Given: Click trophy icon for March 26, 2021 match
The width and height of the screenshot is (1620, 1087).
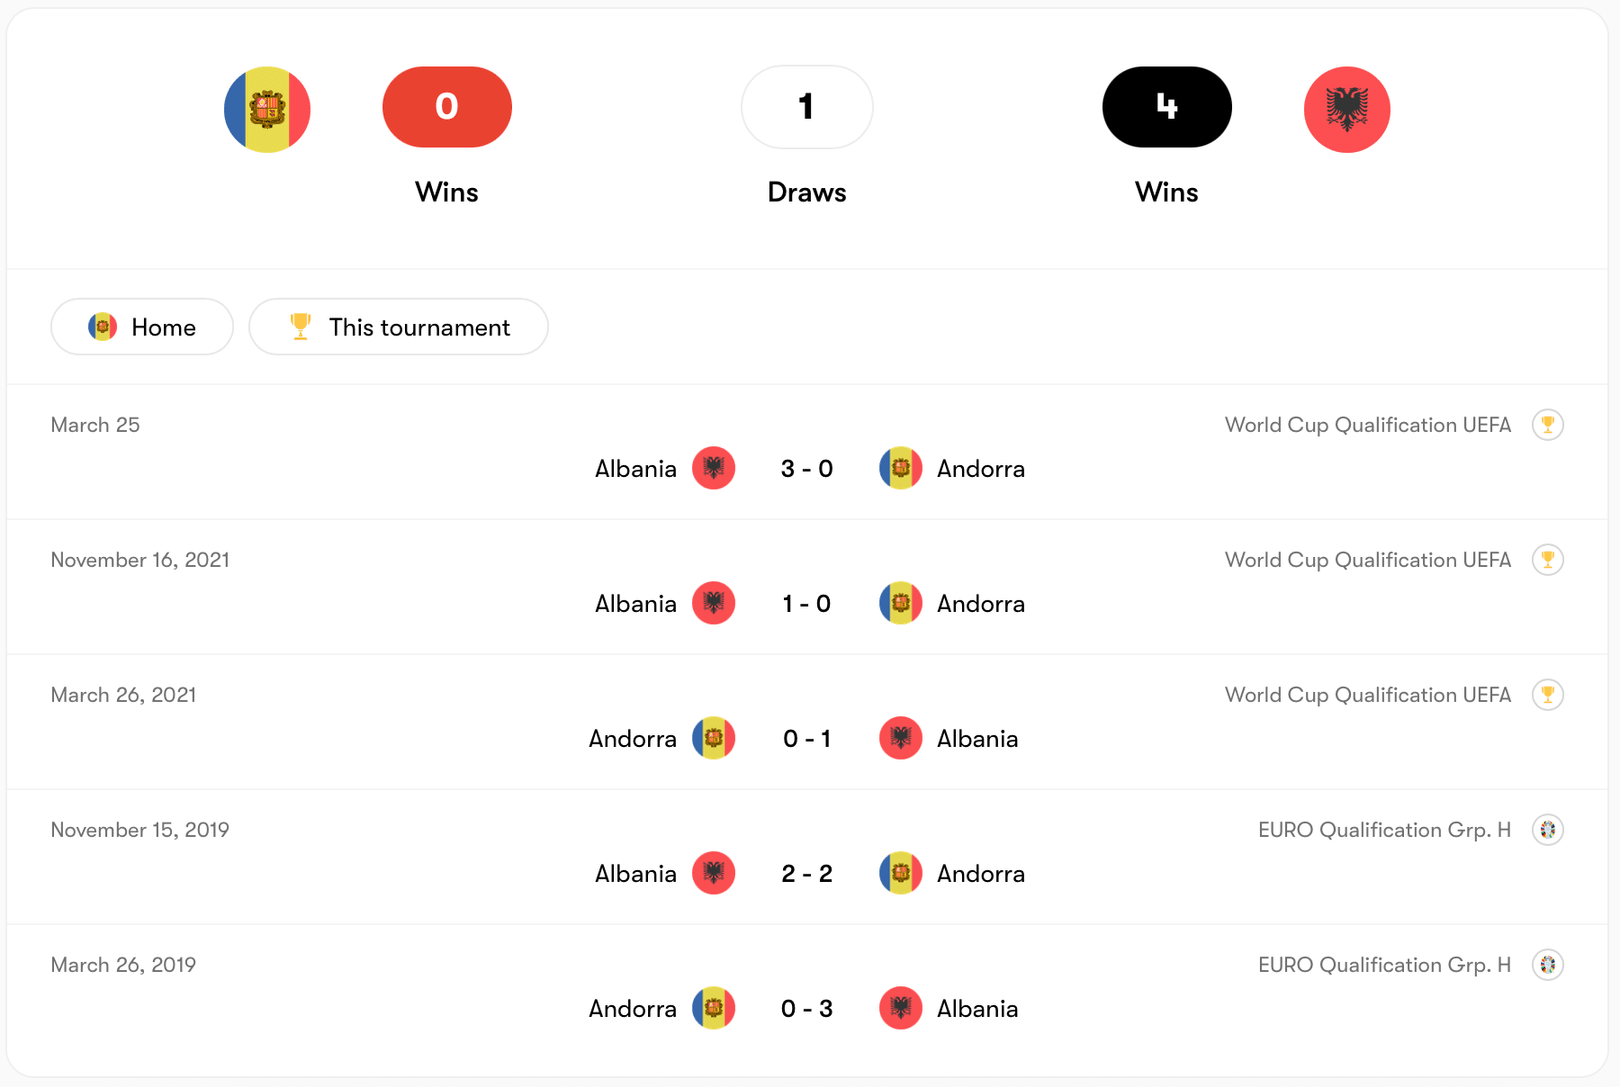Looking at the screenshot, I should pyautogui.click(x=1547, y=695).
